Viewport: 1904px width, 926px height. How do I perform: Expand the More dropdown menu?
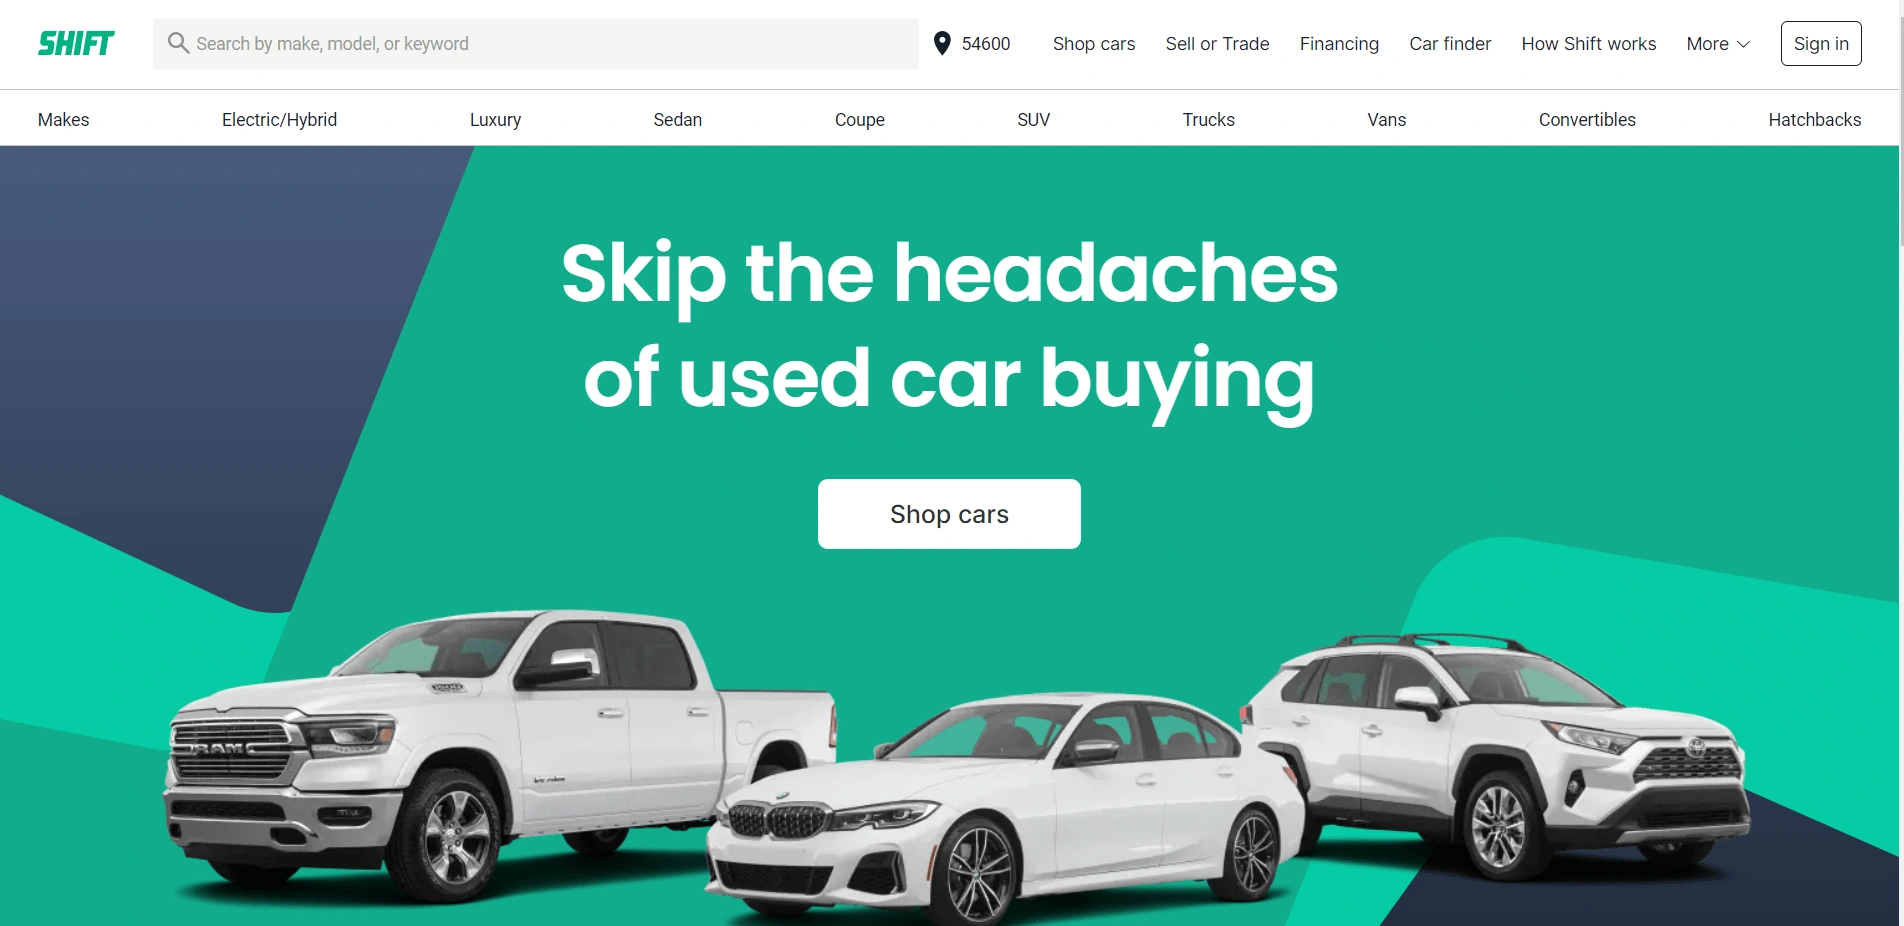tap(1718, 44)
